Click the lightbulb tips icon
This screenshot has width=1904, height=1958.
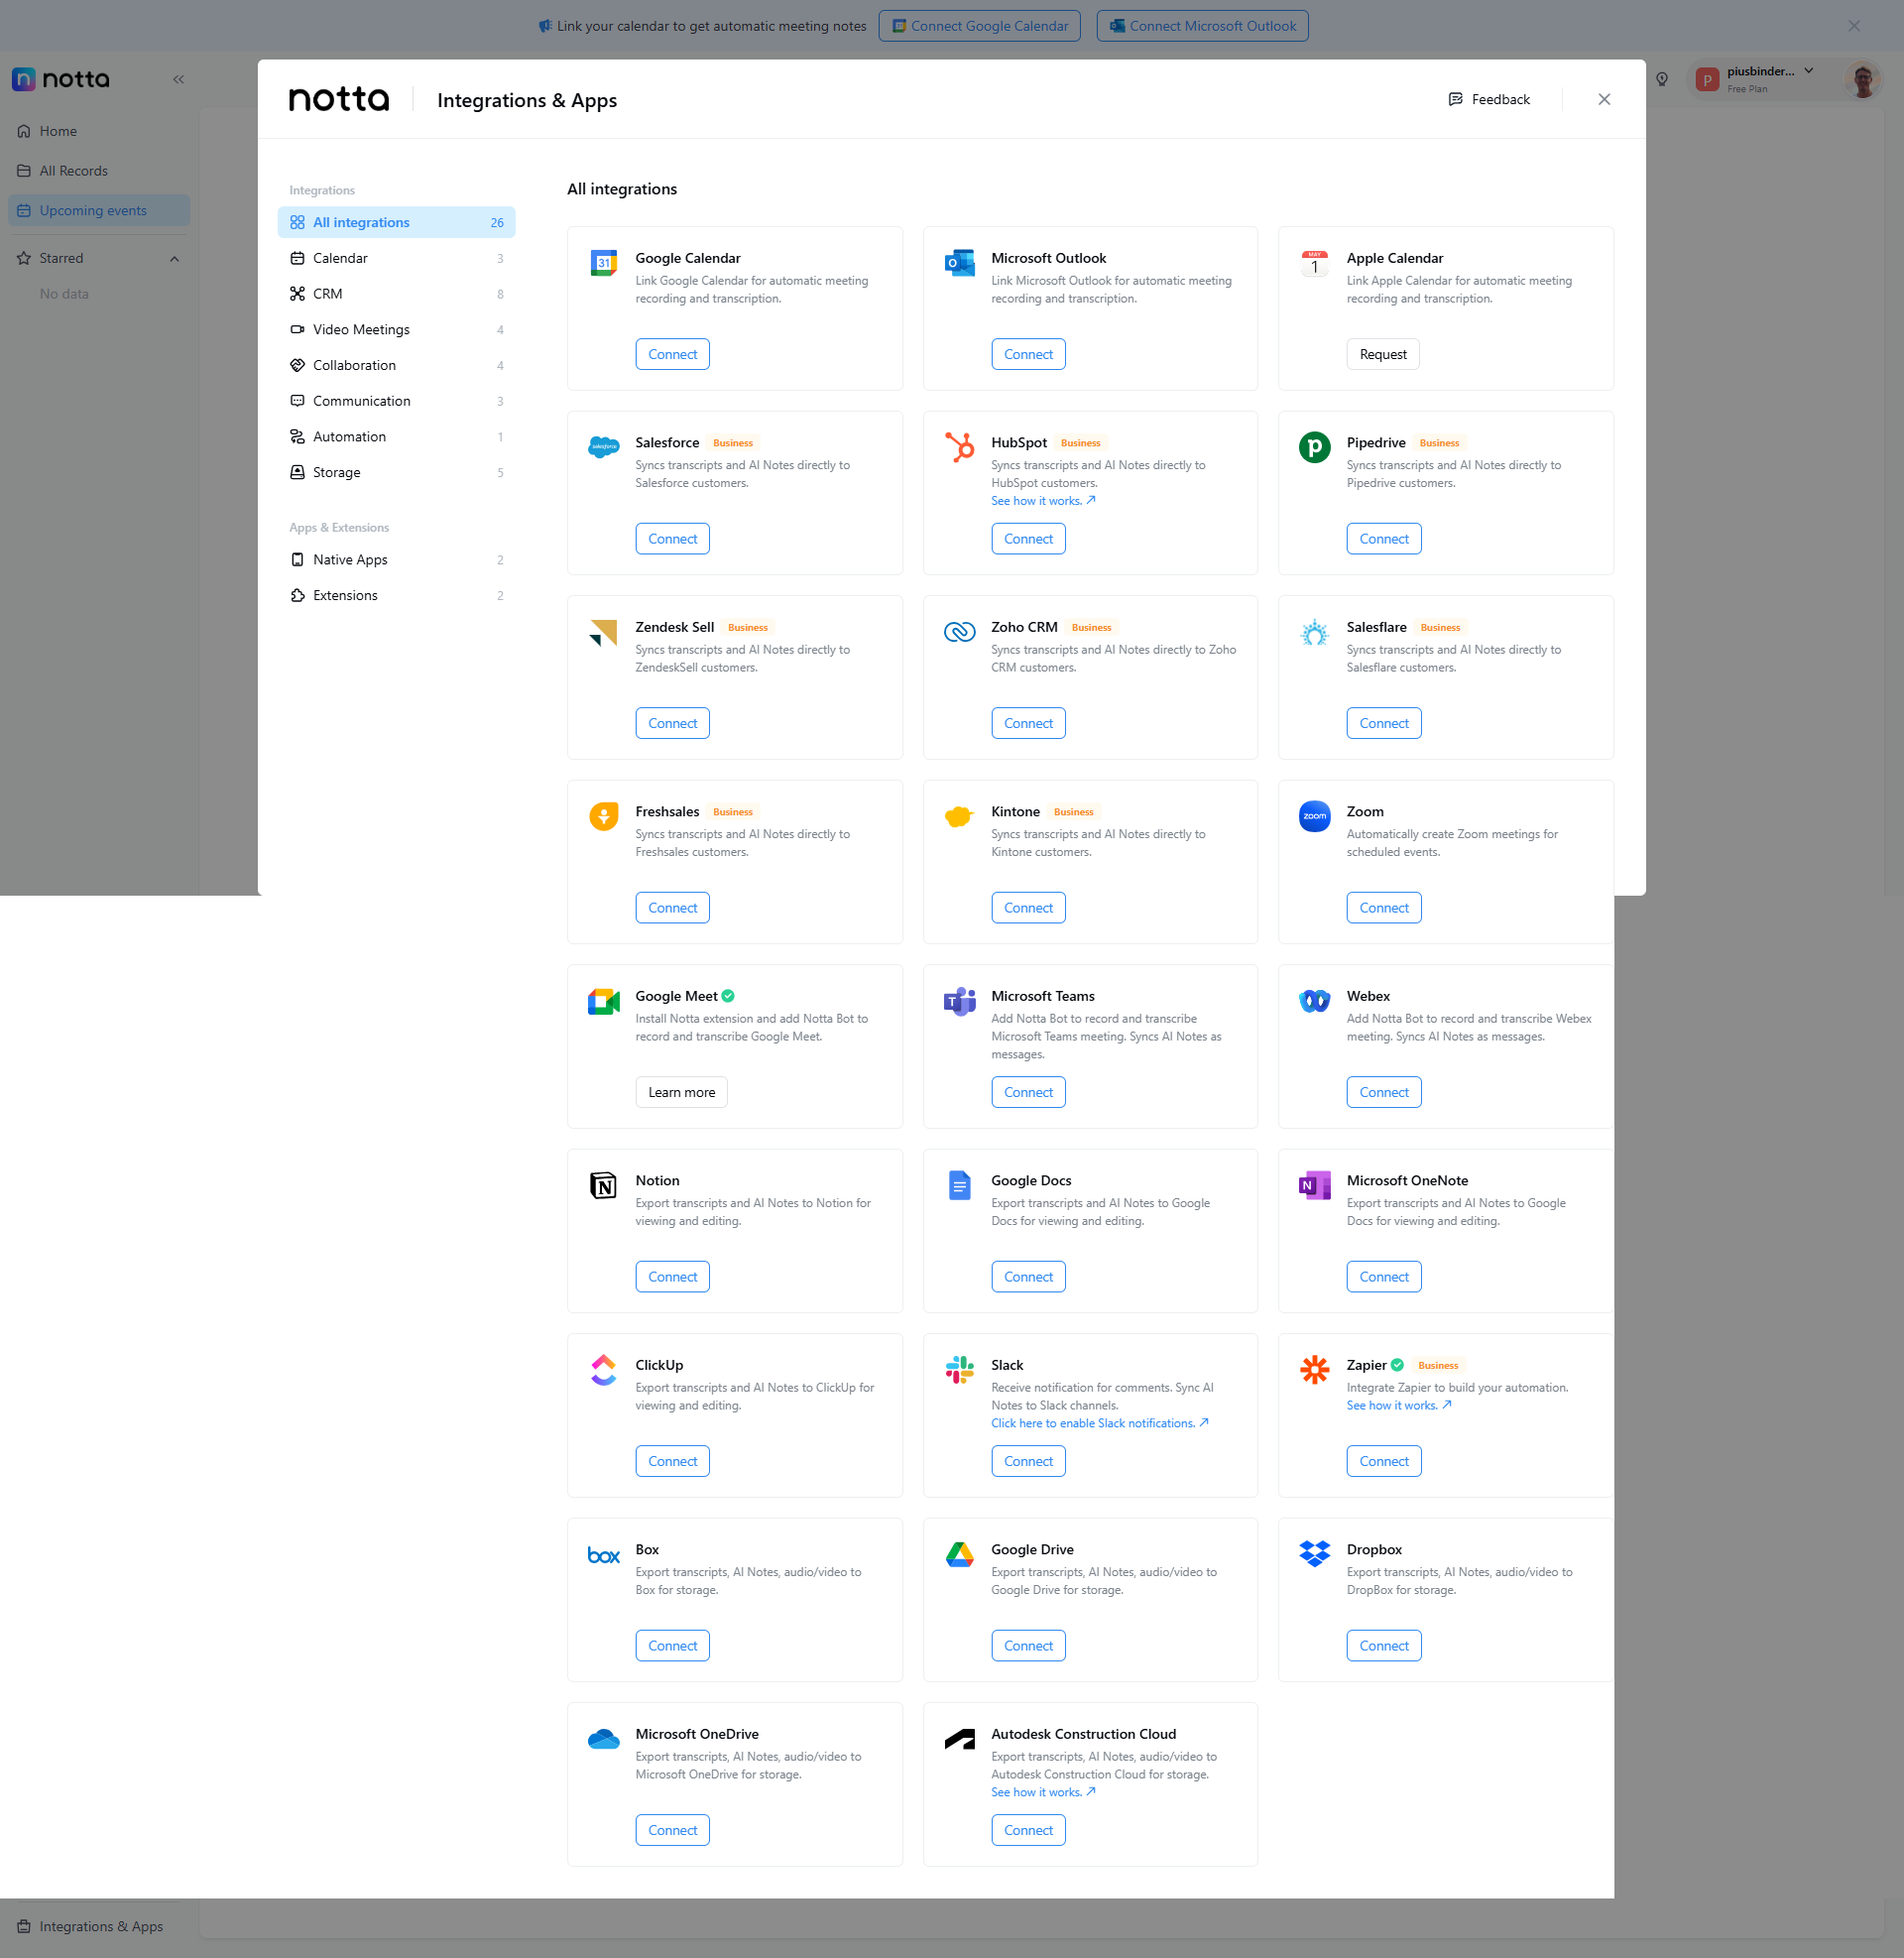(1661, 79)
